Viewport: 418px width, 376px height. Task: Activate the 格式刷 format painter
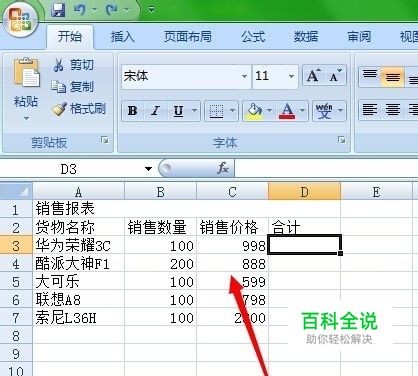coord(79,109)
